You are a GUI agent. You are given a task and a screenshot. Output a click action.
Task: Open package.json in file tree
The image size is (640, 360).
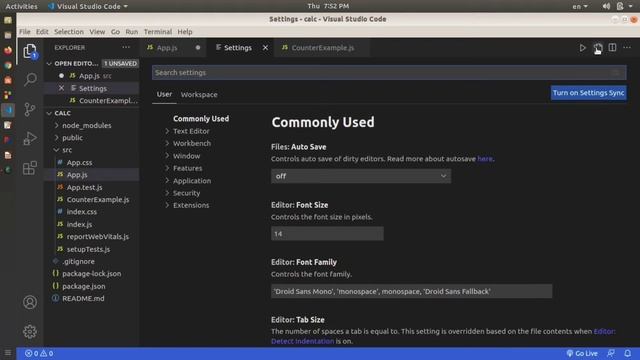(84, 286)
